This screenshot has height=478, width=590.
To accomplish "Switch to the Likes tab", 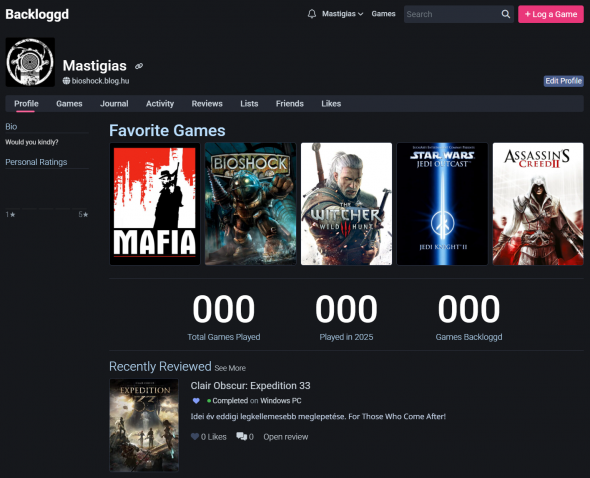I will coord(331,104).
